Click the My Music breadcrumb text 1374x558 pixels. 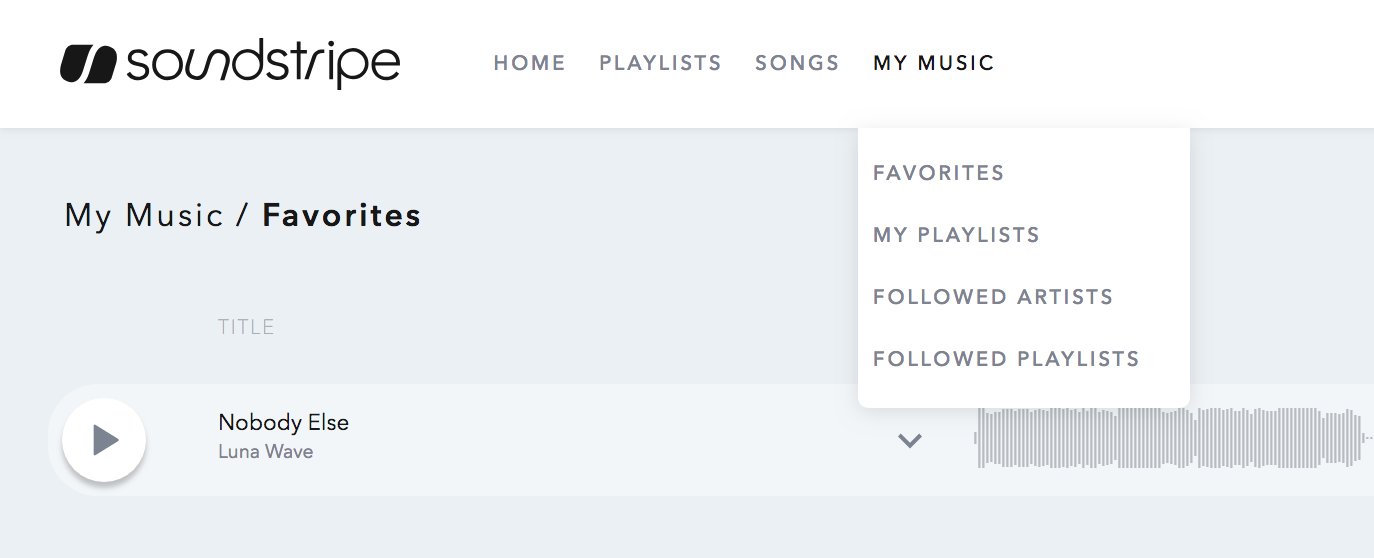[144, 215]
